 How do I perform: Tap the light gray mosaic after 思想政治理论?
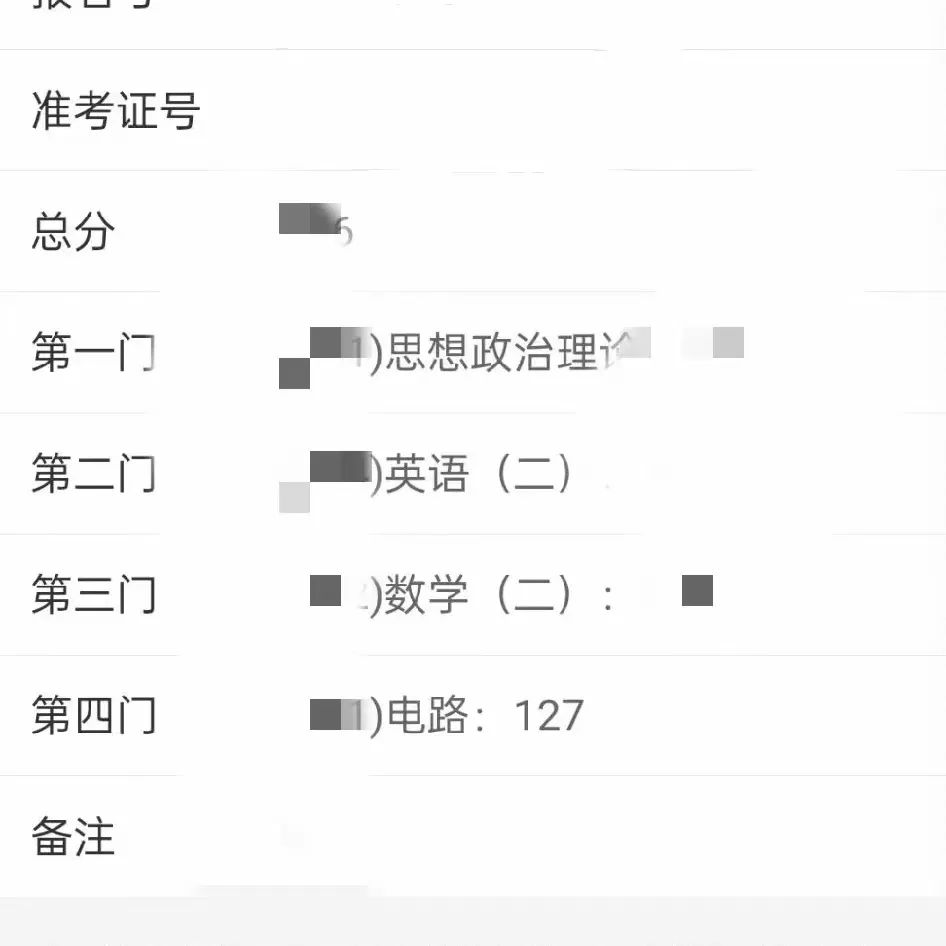pyautogui.click(x=728, y=342)
